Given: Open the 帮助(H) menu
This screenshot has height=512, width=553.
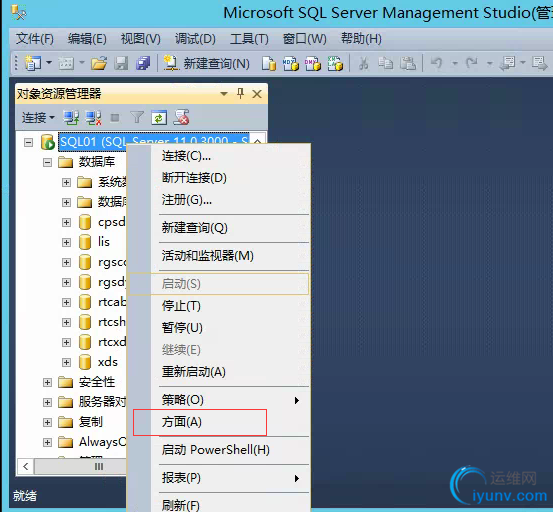Looking at the screenshot, I should [361, 38].
